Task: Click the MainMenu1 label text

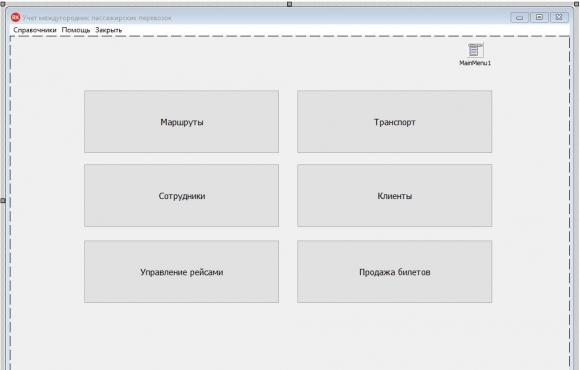Action: pyautogui.click(x=475, y=63)
